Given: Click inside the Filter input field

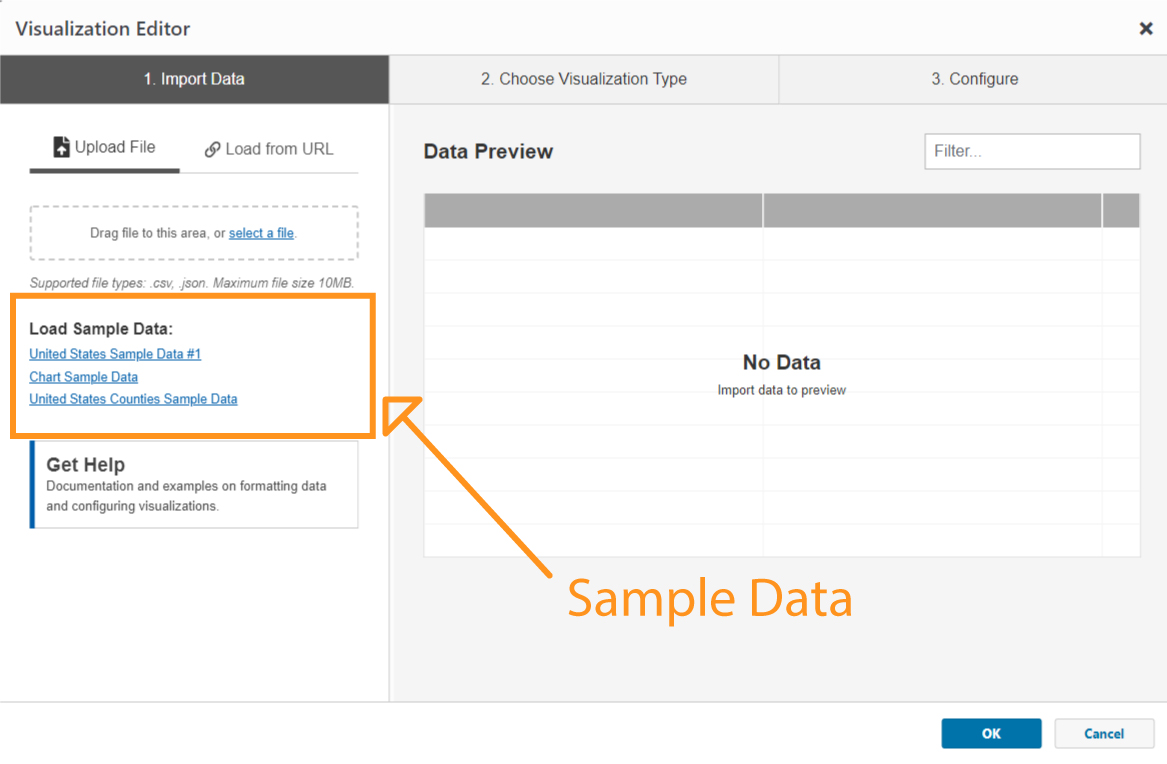Looking at the screenshot, I should click(x=1031, y=151).
